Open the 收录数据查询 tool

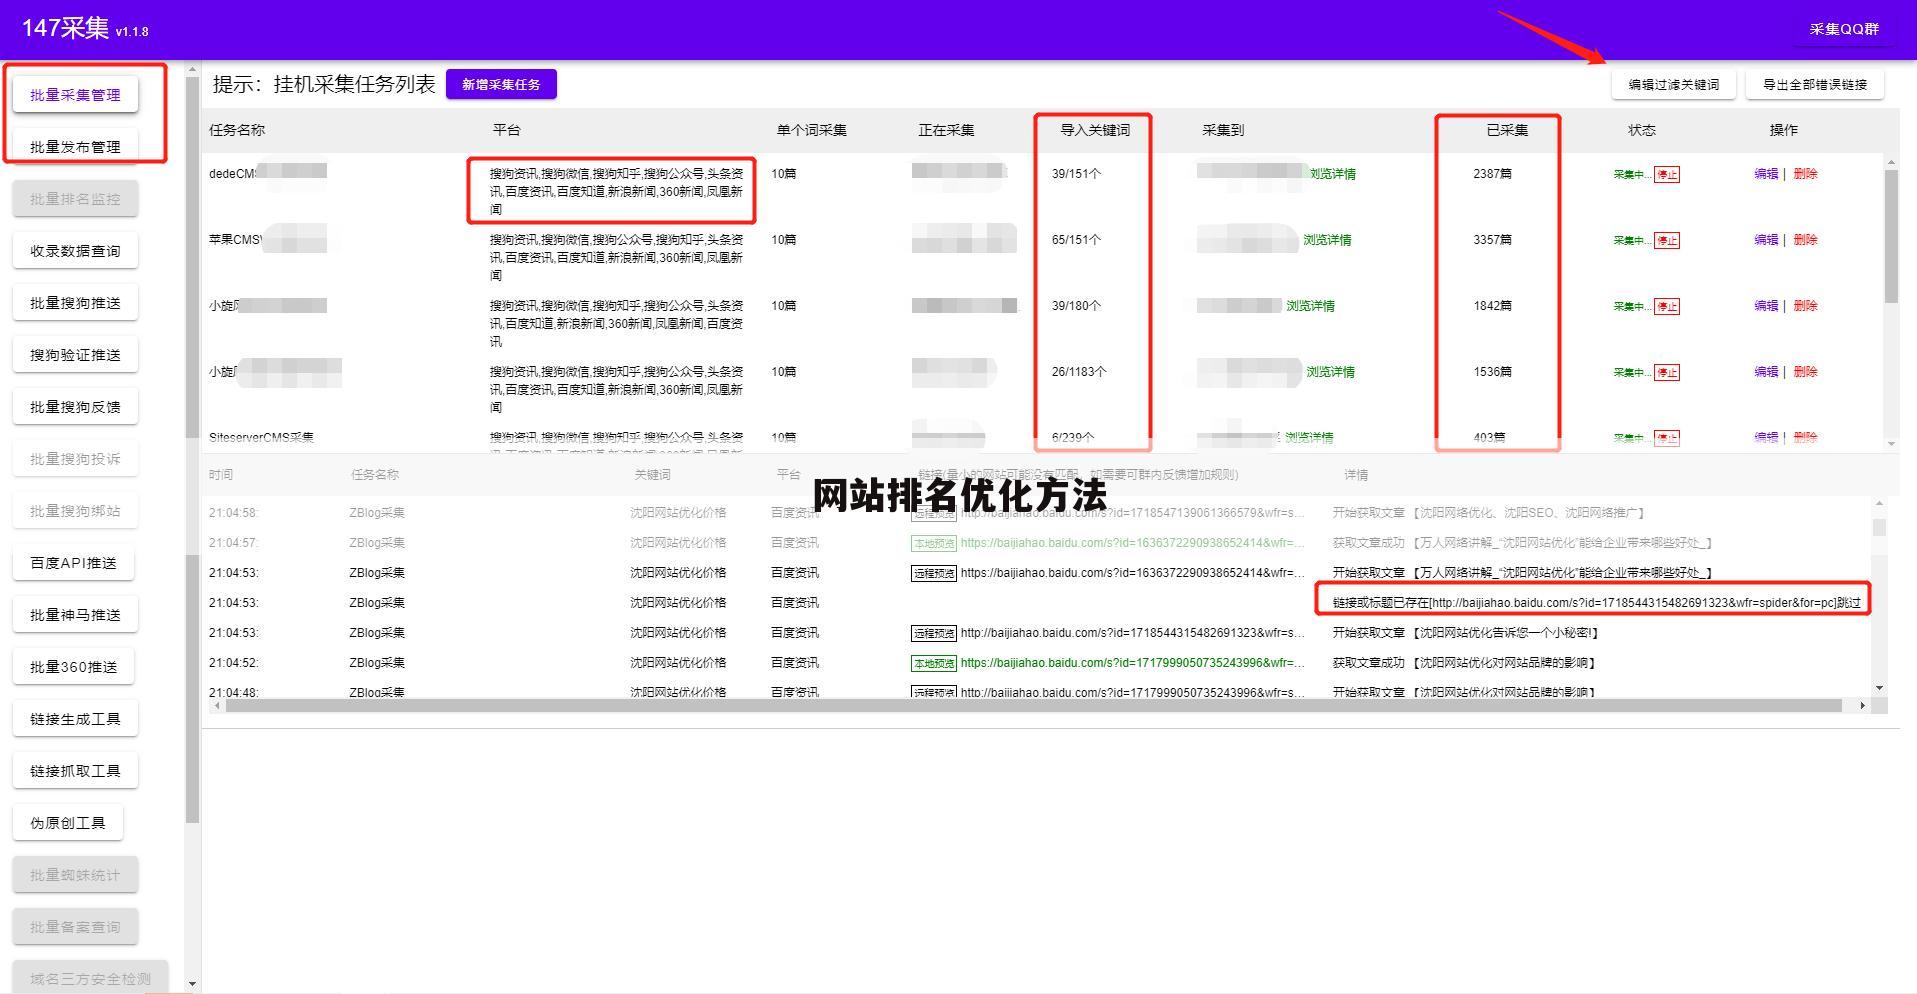[x=74, y=250]
